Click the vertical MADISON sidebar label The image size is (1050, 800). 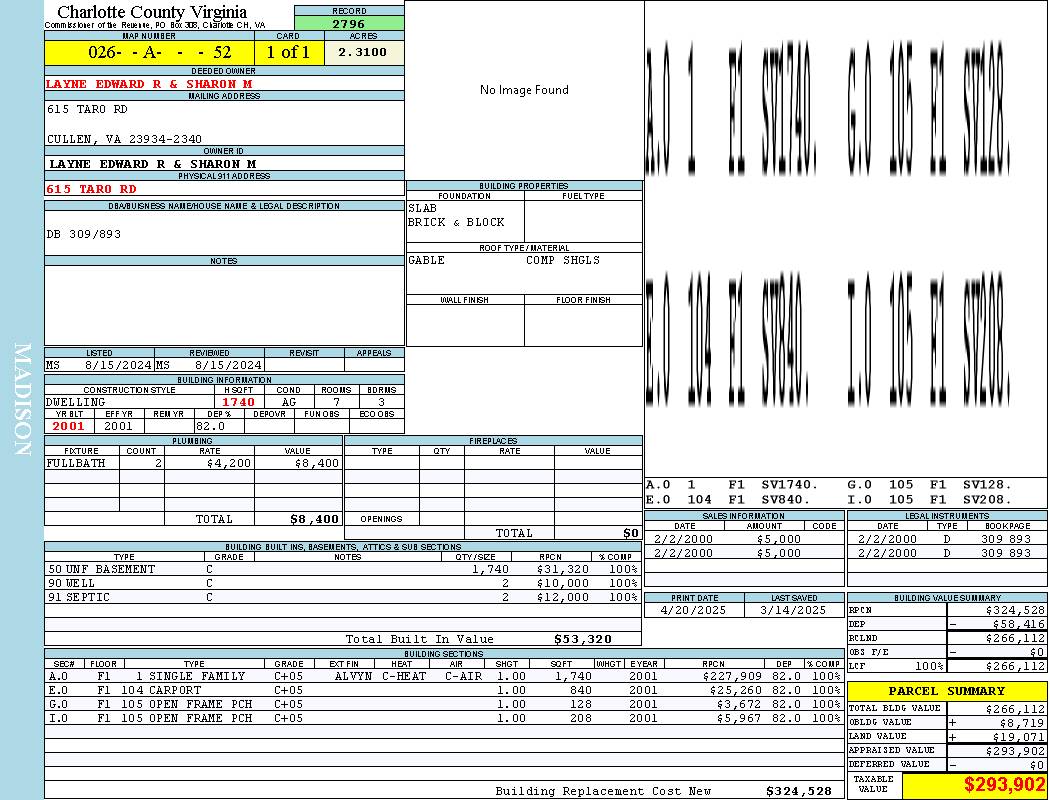pos(22,399)
